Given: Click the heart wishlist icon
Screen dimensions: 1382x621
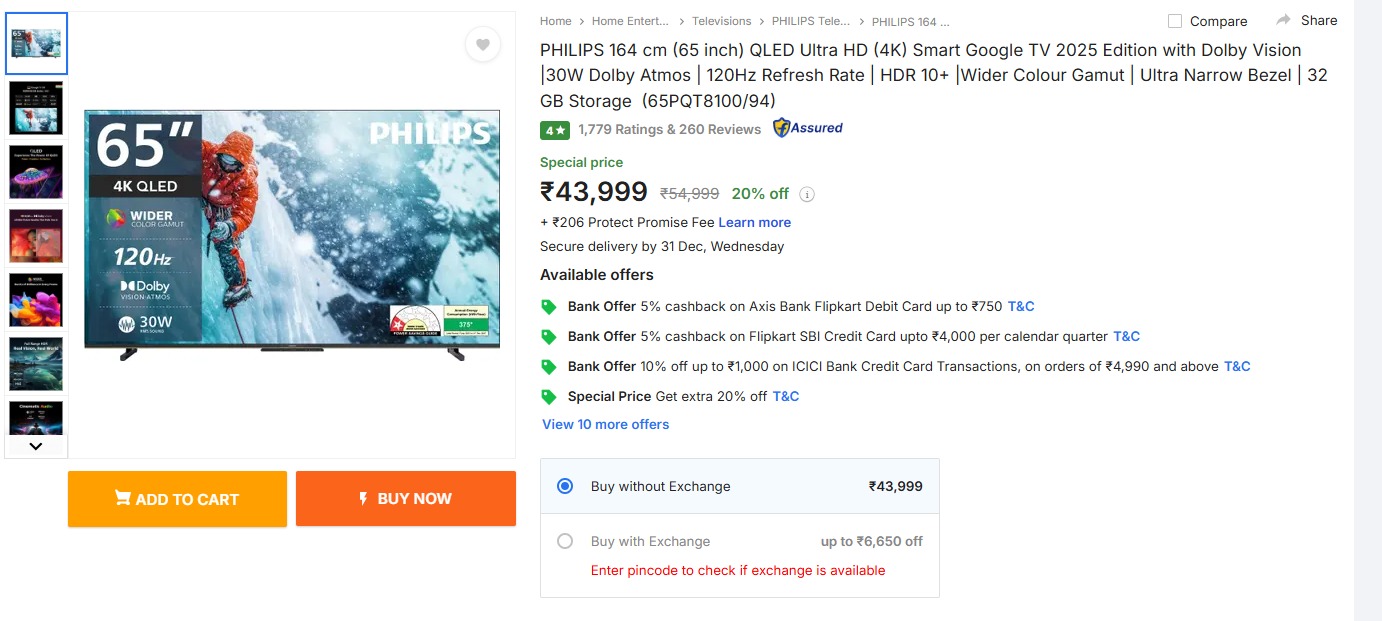Looking at the screenshot, I should click(483, 45).
